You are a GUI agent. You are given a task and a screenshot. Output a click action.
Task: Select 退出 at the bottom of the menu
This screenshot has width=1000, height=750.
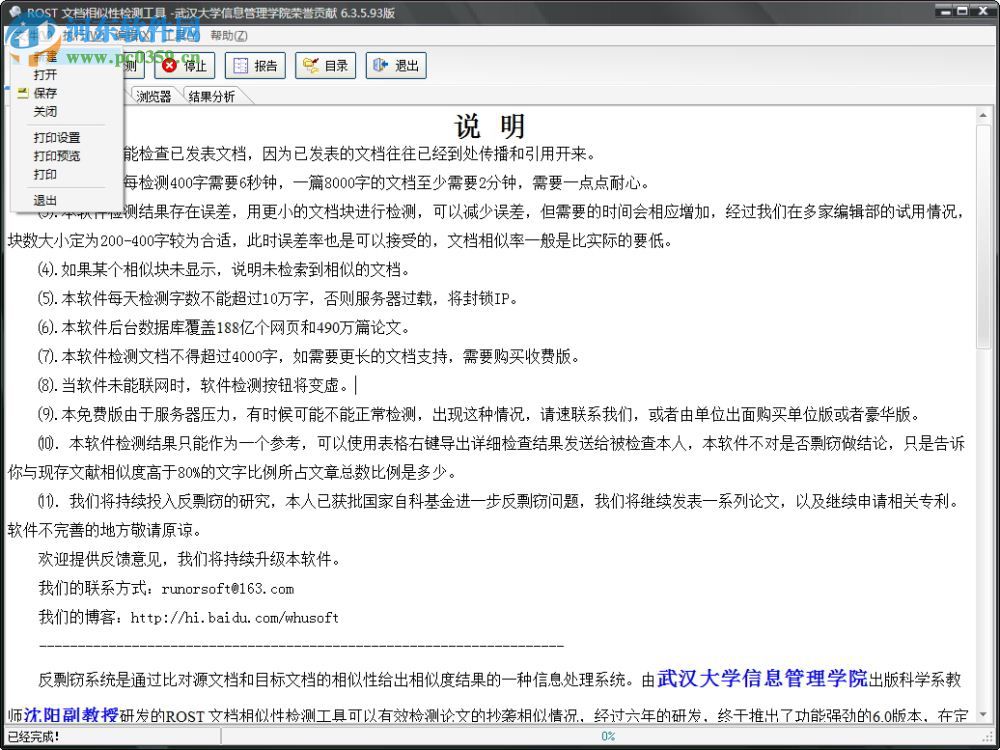(44, 200)
